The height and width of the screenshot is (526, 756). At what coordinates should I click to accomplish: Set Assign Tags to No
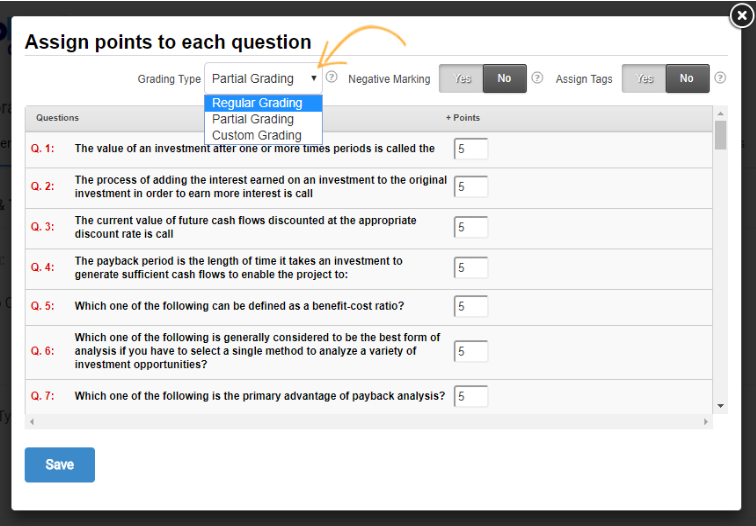coord(687,79)
